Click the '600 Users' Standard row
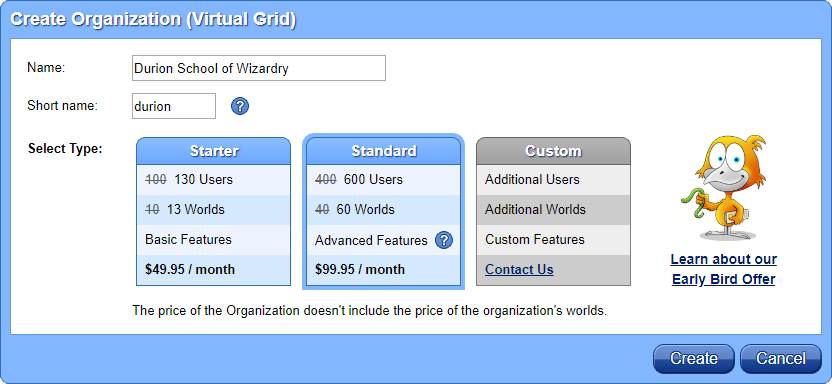The width and height of the screenshot is (832, 384). tap(384, 180)
